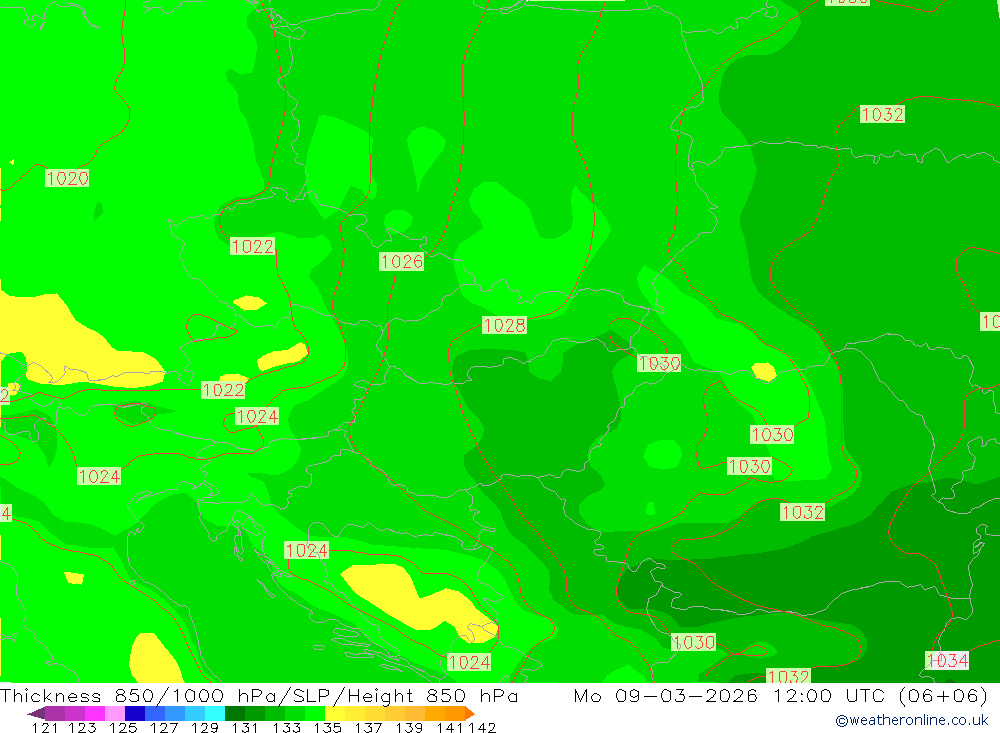Viewport: 1000px width, 733px height.
Task: Pick the light pink legend swatch
Action: [115, 713]
